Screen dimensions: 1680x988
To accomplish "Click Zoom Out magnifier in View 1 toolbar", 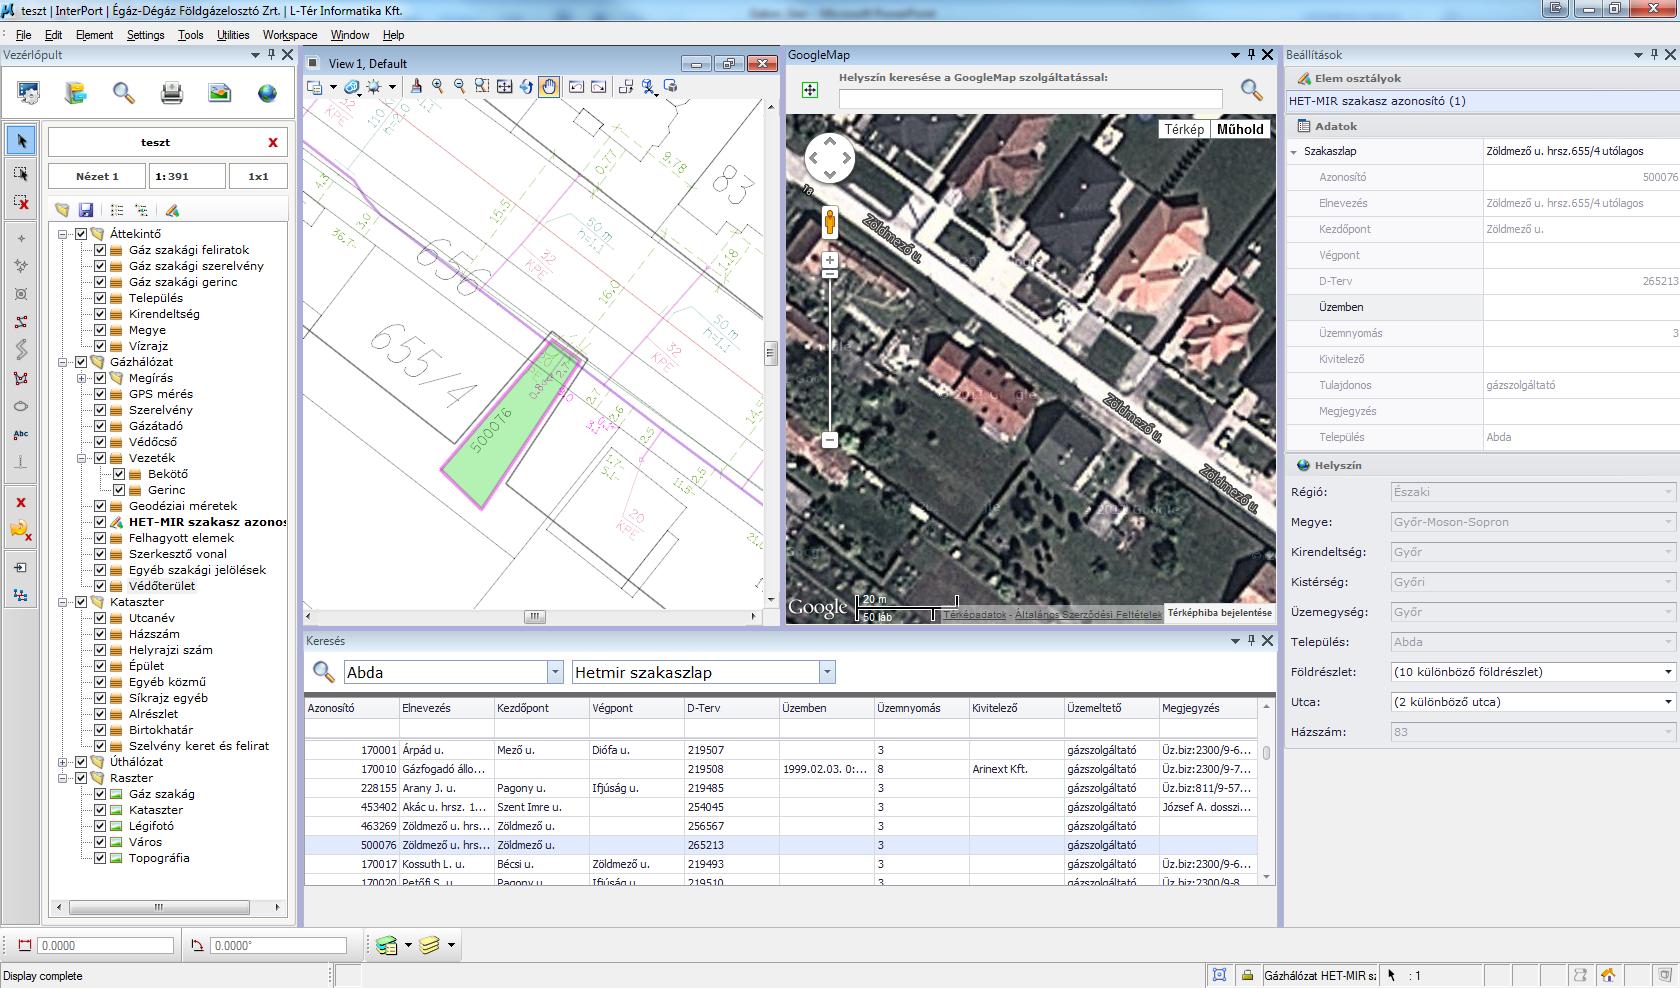I will (x=460, y=87).
